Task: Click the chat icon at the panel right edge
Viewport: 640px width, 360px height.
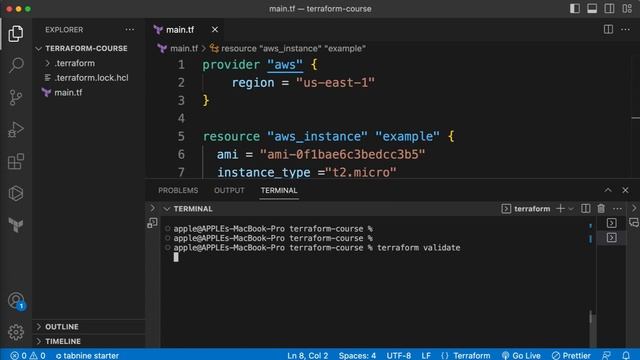Action: 633,223
